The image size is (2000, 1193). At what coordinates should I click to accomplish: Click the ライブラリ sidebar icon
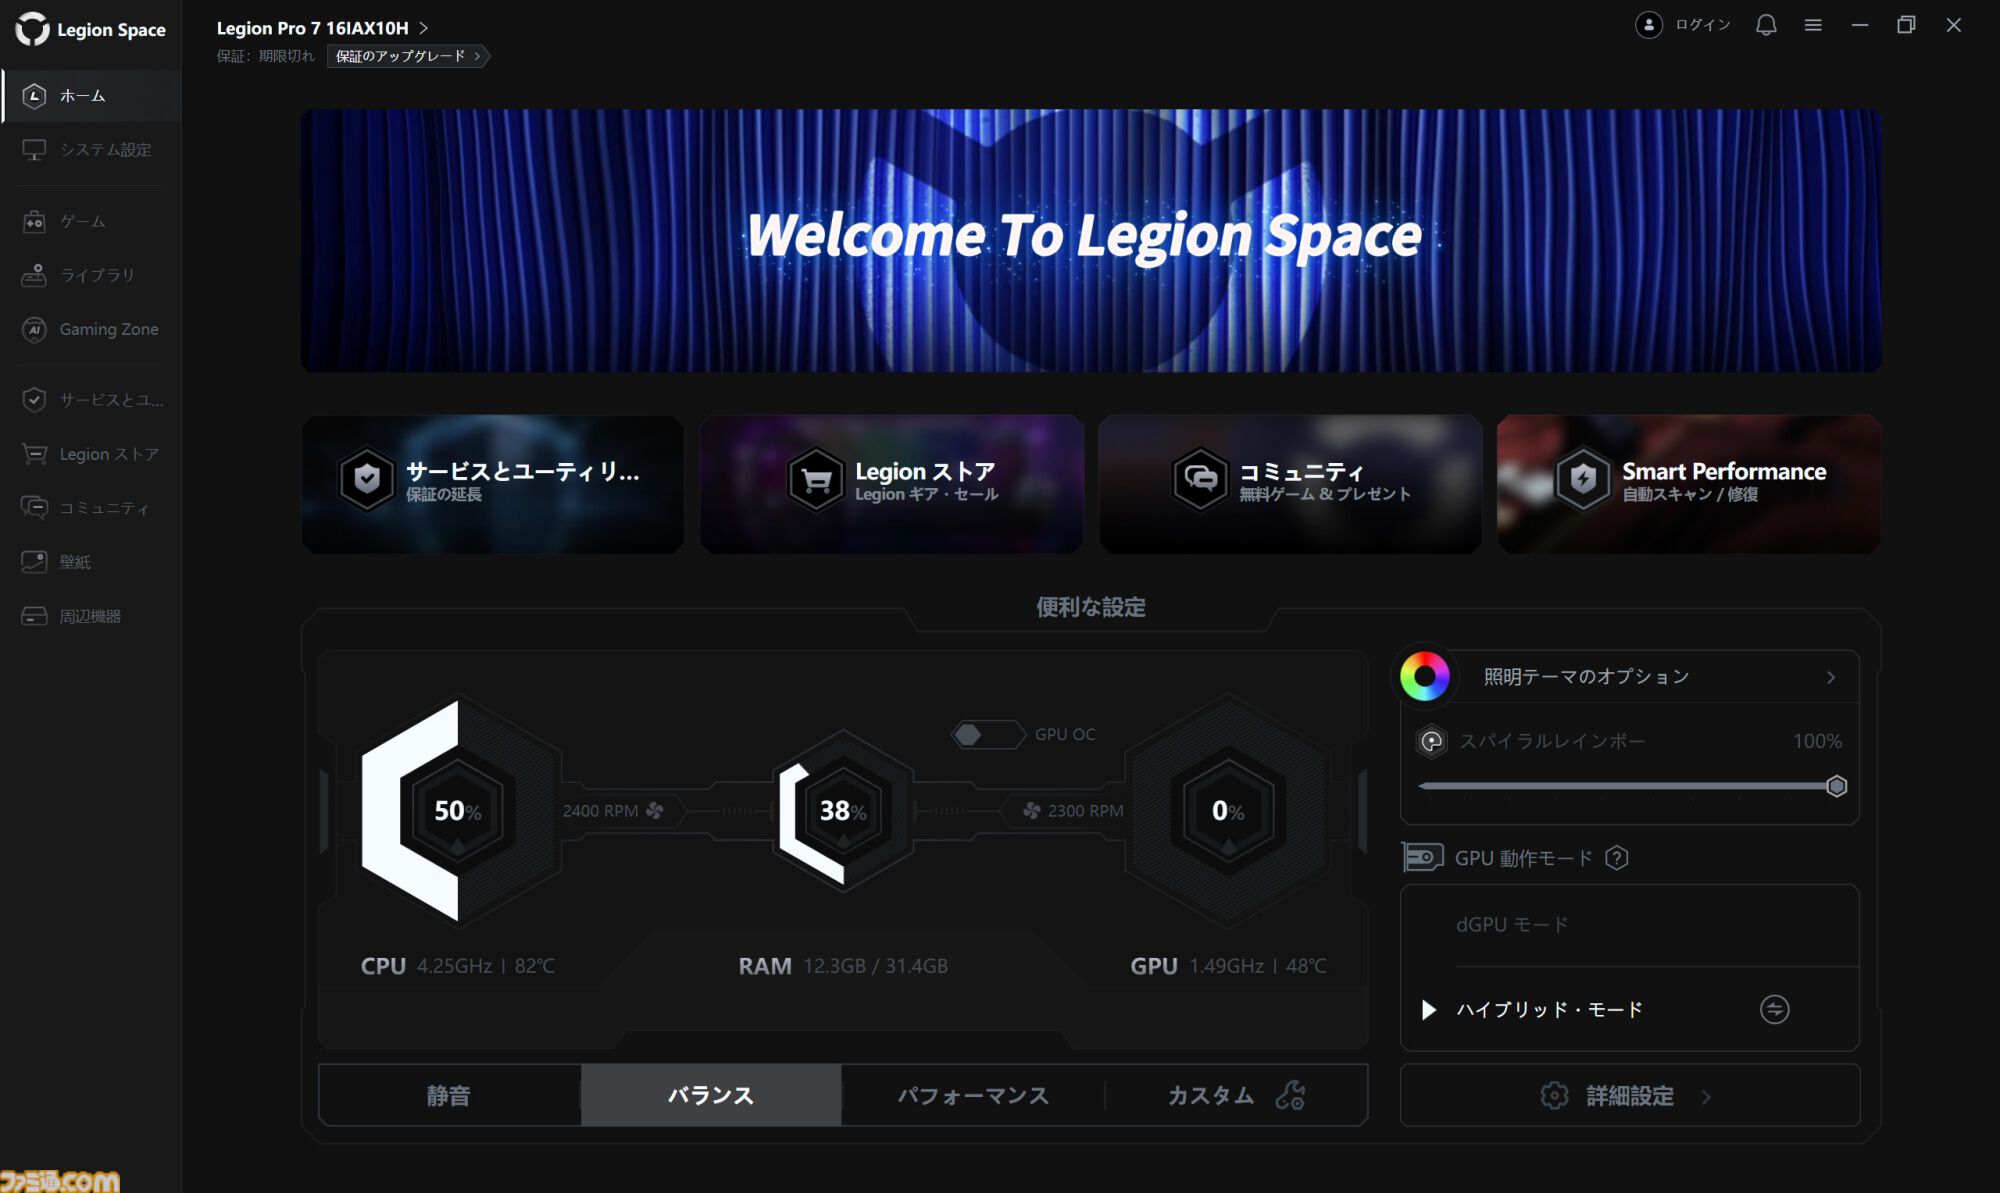point(34,275)
